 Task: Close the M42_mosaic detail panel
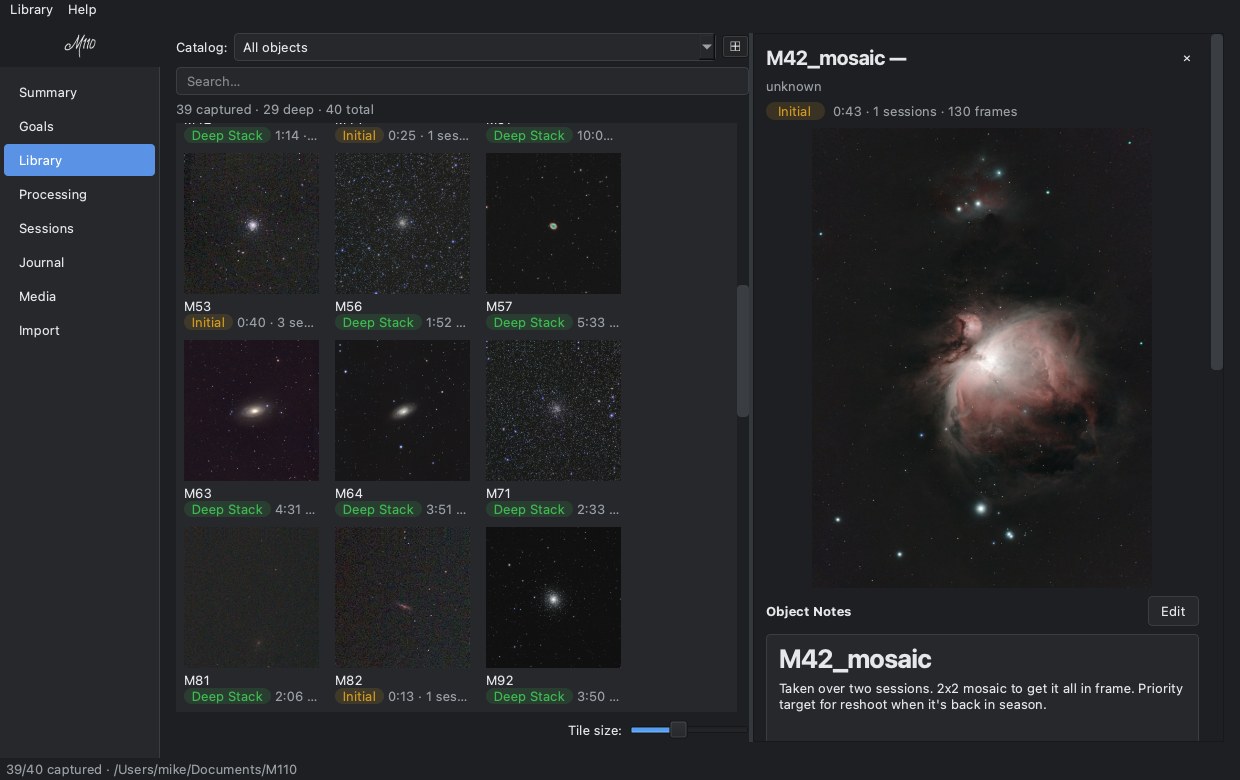point(1187,59)
